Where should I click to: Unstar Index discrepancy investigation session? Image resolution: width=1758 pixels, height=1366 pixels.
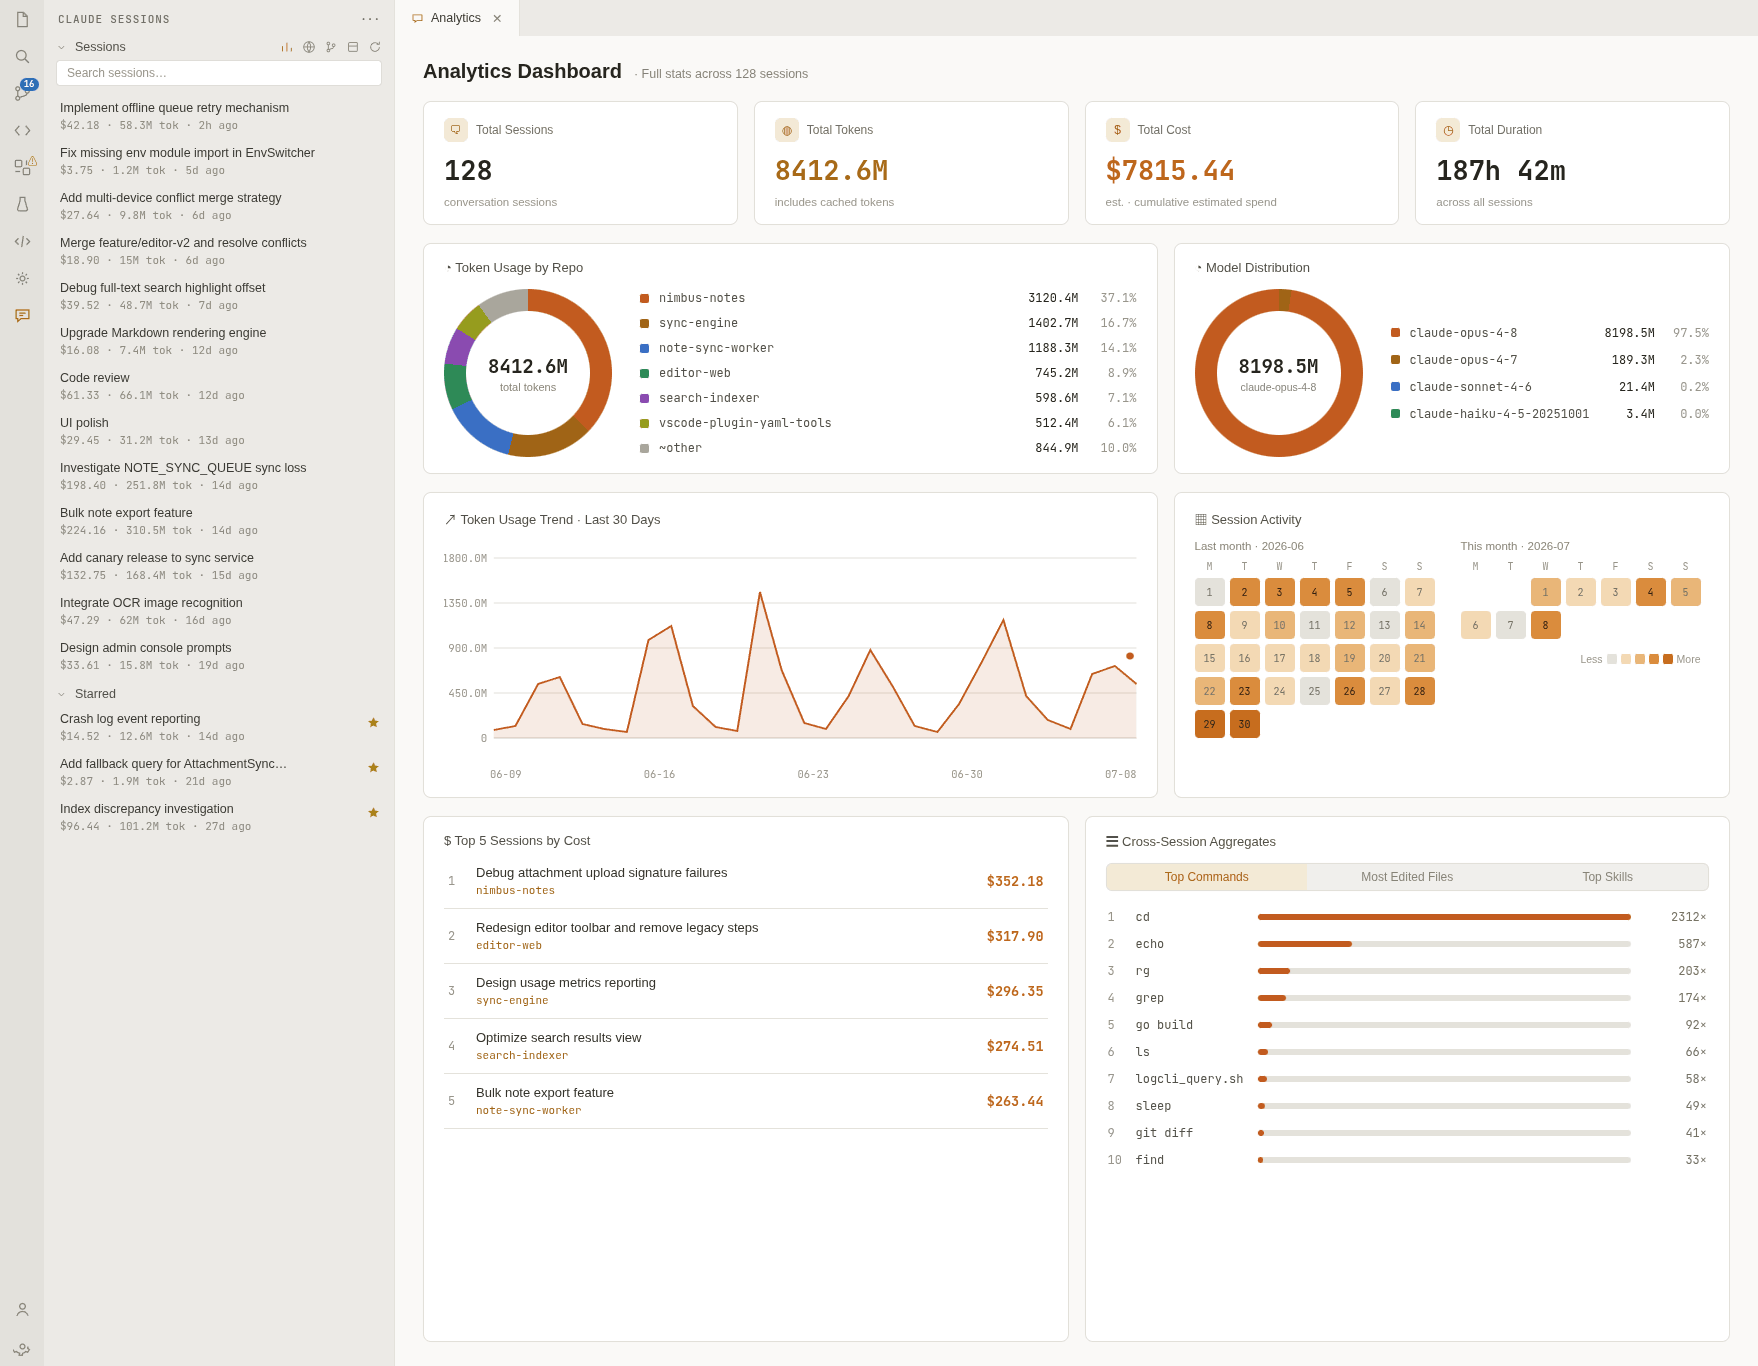[x=373, y=812]
